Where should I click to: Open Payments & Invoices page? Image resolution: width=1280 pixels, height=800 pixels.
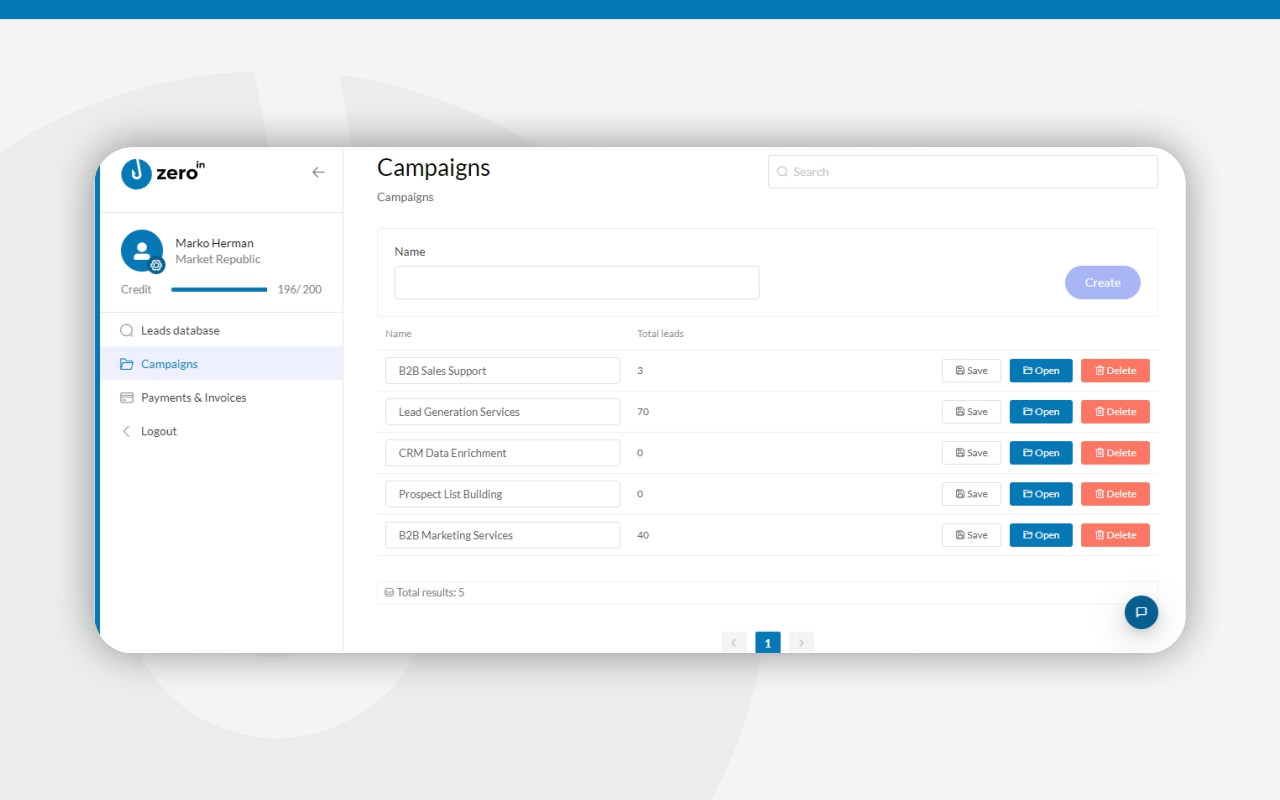[193, 398]
